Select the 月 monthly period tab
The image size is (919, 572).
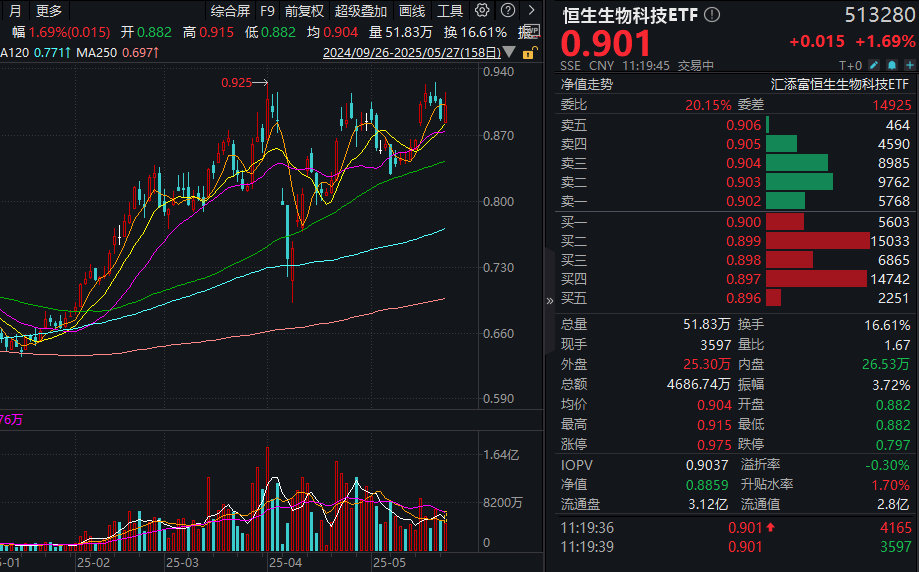click(x=15, y=11)
